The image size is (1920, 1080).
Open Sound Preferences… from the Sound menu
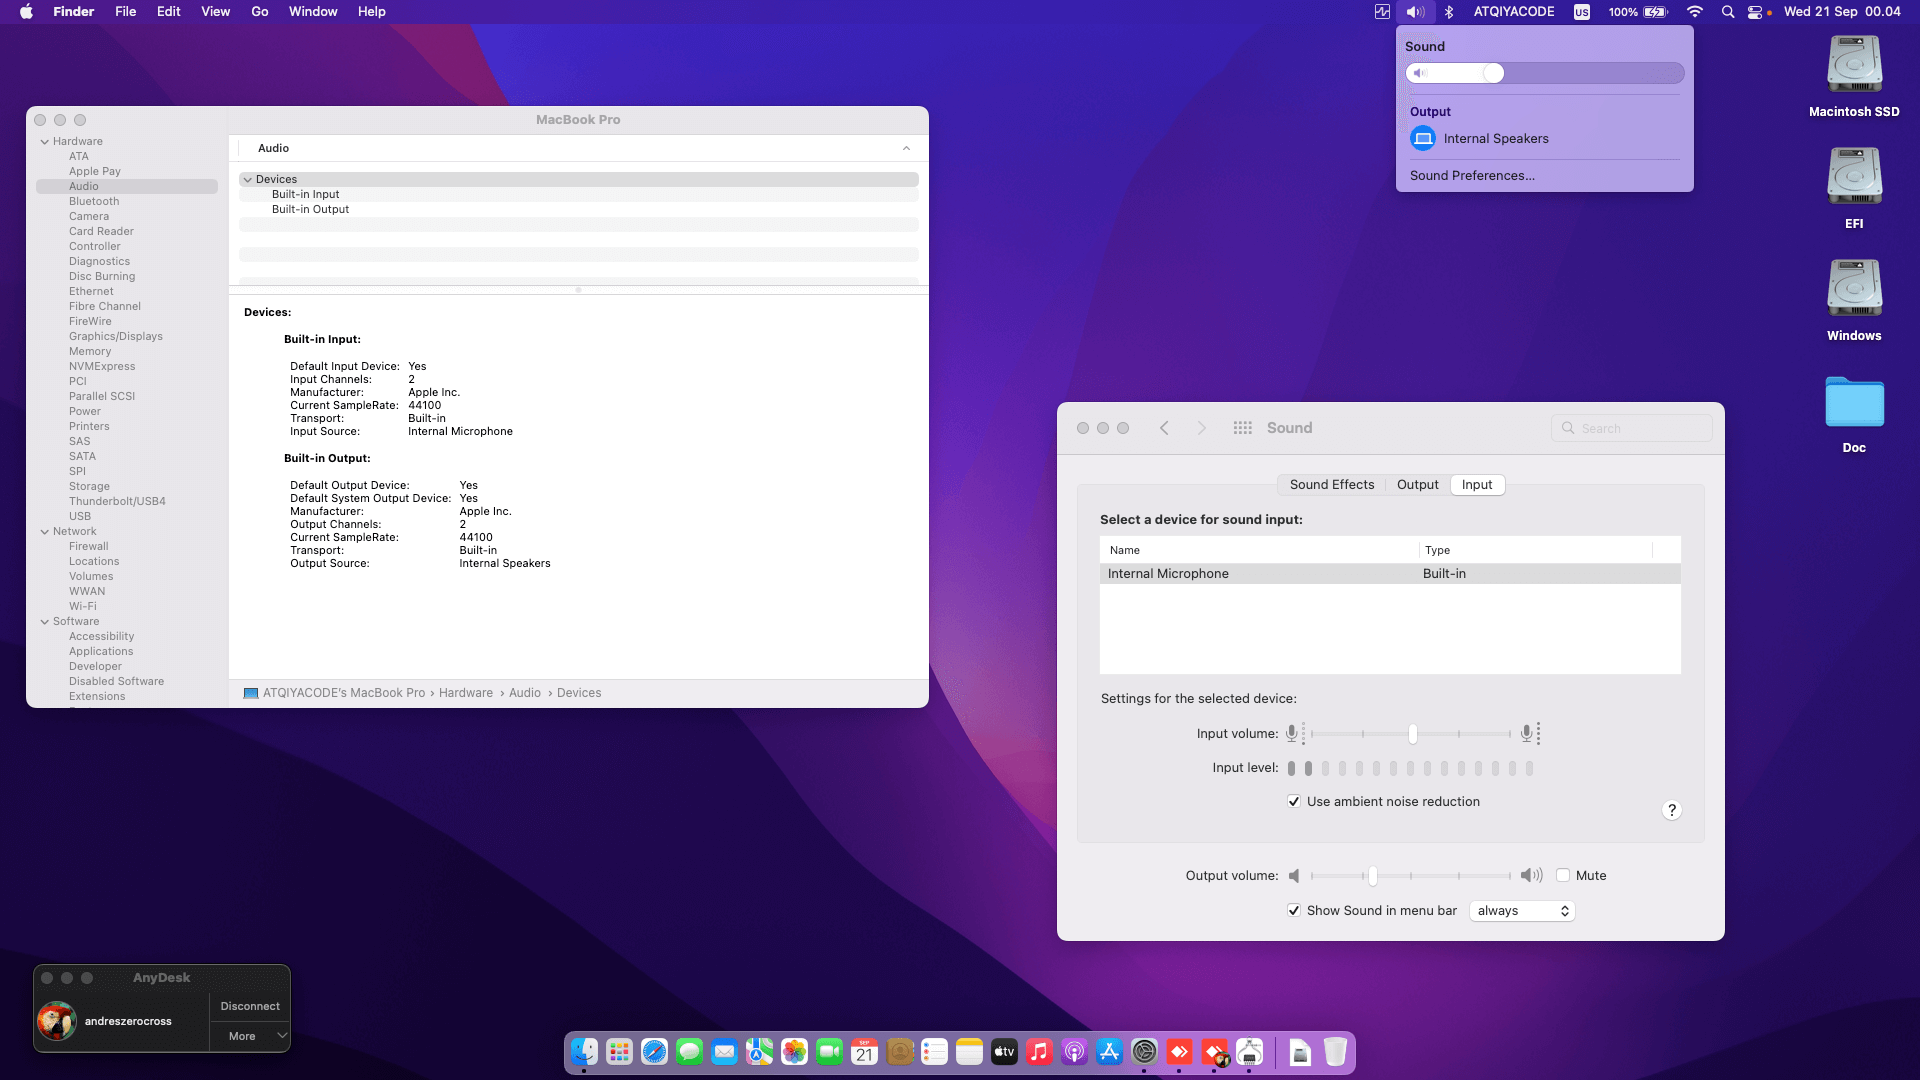[1472, 176]
